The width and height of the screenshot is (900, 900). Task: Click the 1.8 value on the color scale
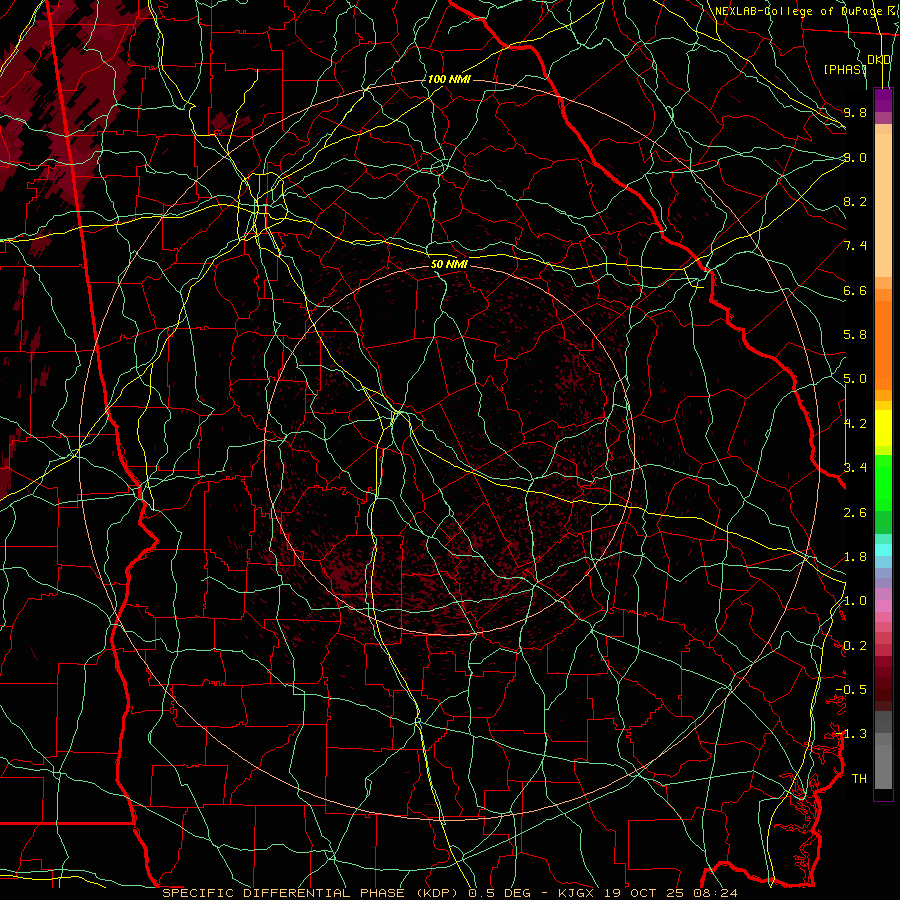pyautogui.click(x=855, y=557)
